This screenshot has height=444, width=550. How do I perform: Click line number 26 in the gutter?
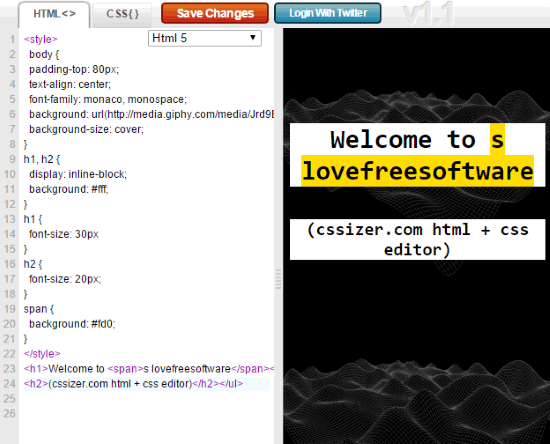10,414
